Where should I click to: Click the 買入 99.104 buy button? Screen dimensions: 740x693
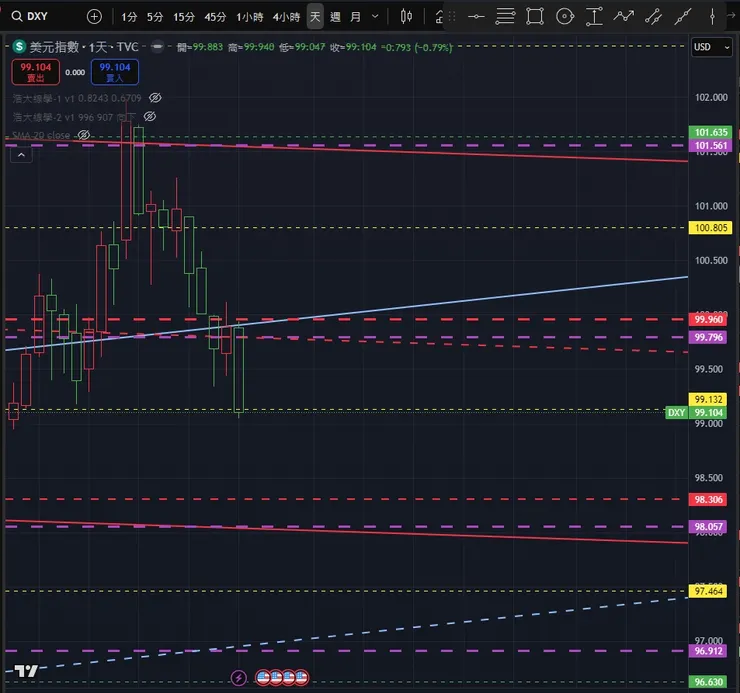point(115,72)
